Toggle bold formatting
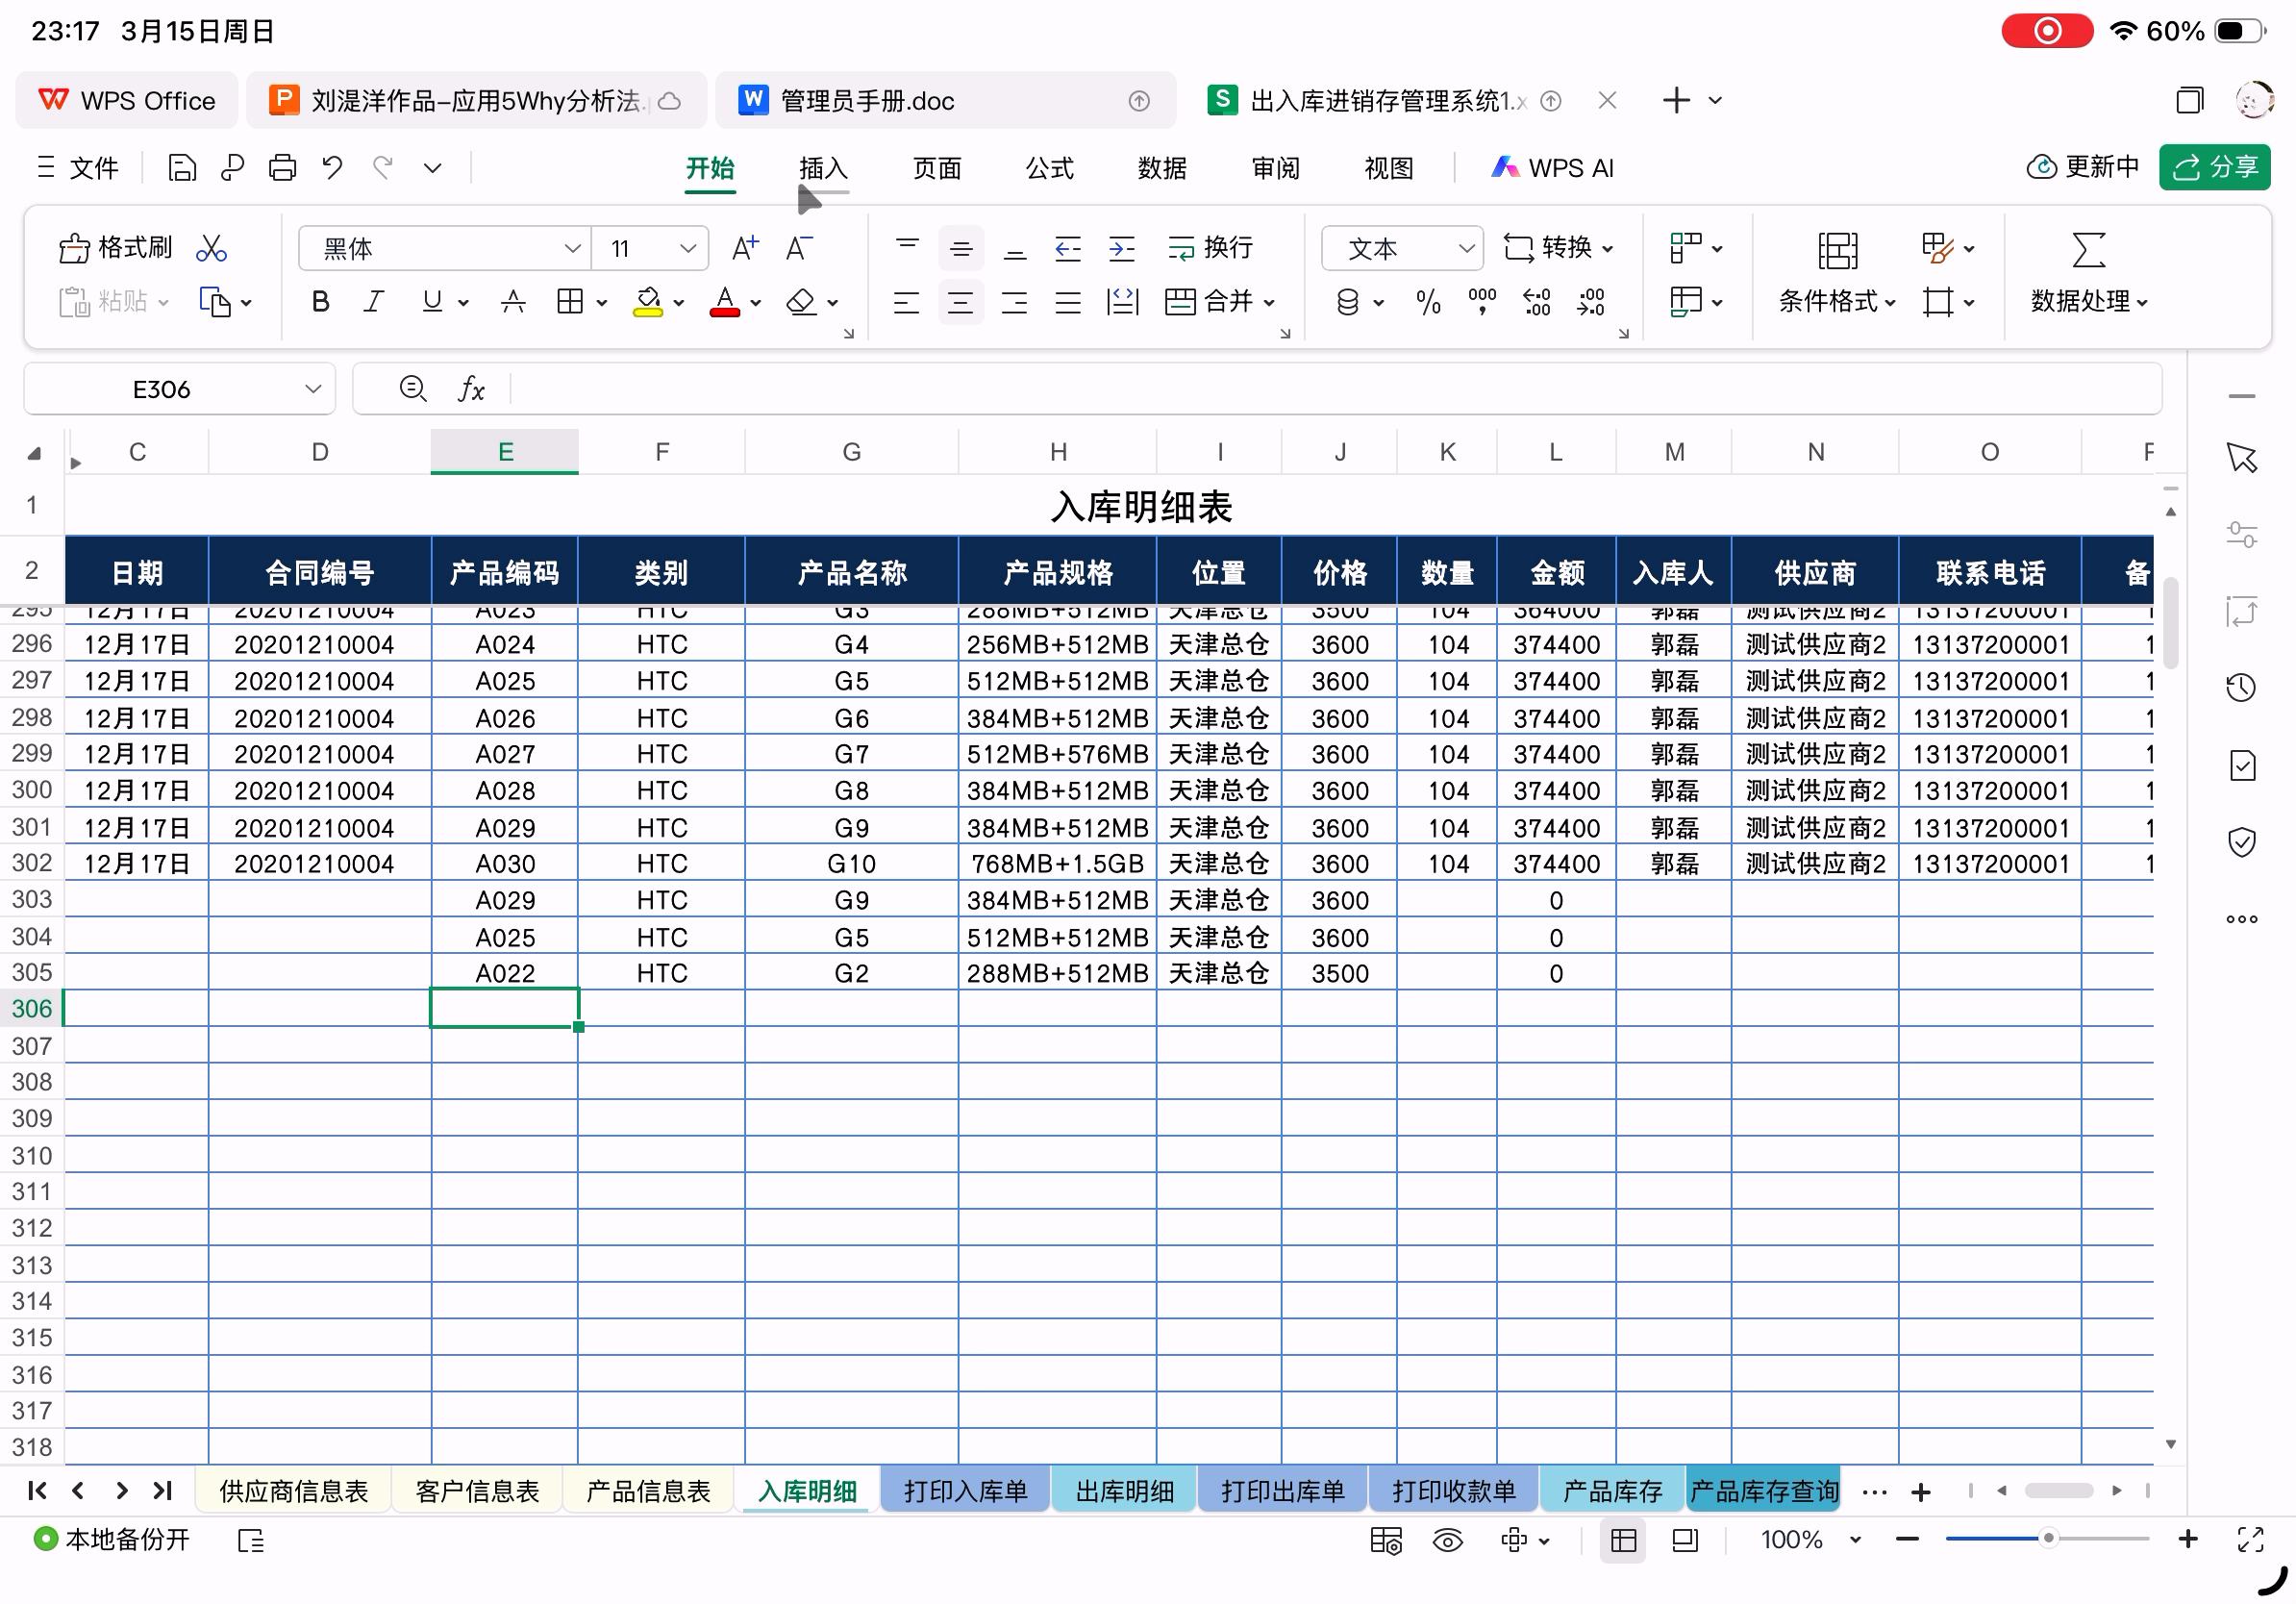The width and height of the screenshot is (2296, 1604). (320, 302)
